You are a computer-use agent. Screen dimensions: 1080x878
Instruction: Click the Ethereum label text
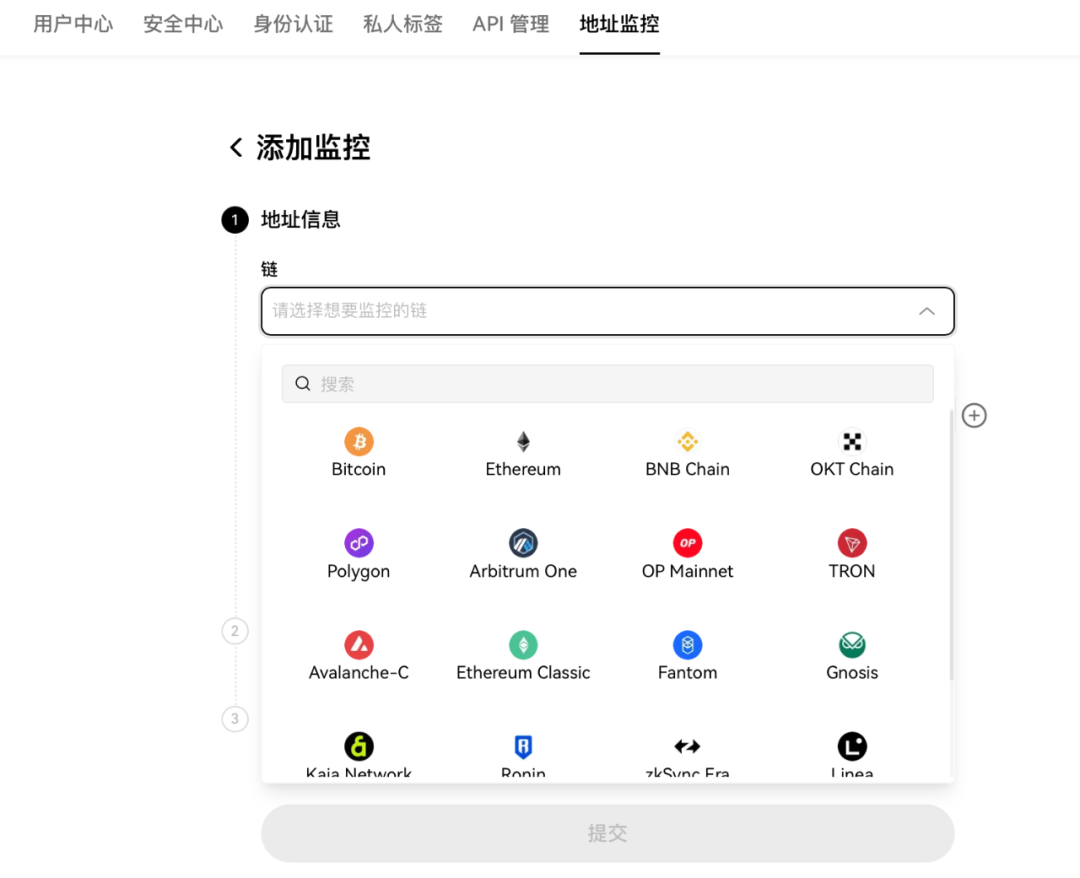[523, 470]
